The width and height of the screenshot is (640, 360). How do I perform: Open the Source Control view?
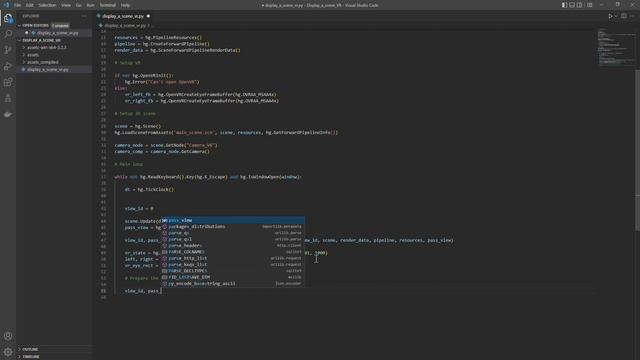8,50
